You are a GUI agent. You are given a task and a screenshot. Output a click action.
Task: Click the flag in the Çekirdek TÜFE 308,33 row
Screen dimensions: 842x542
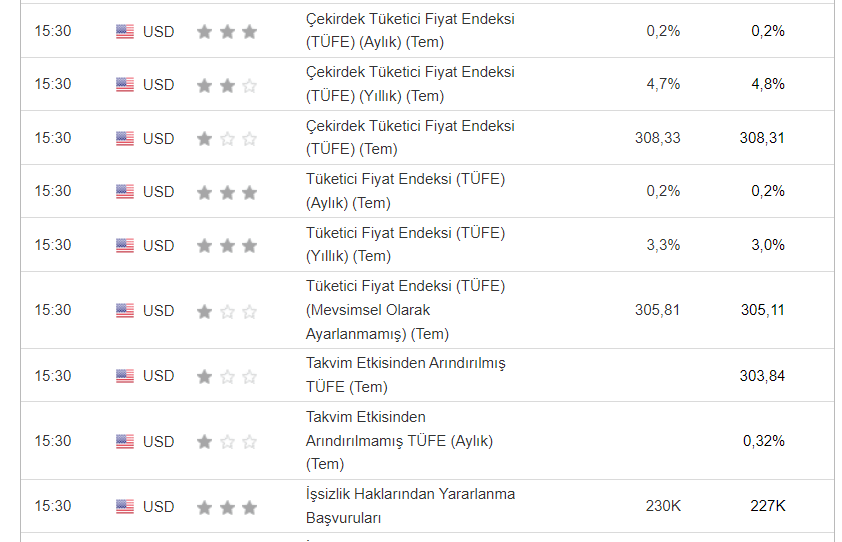tap(125, 138)
